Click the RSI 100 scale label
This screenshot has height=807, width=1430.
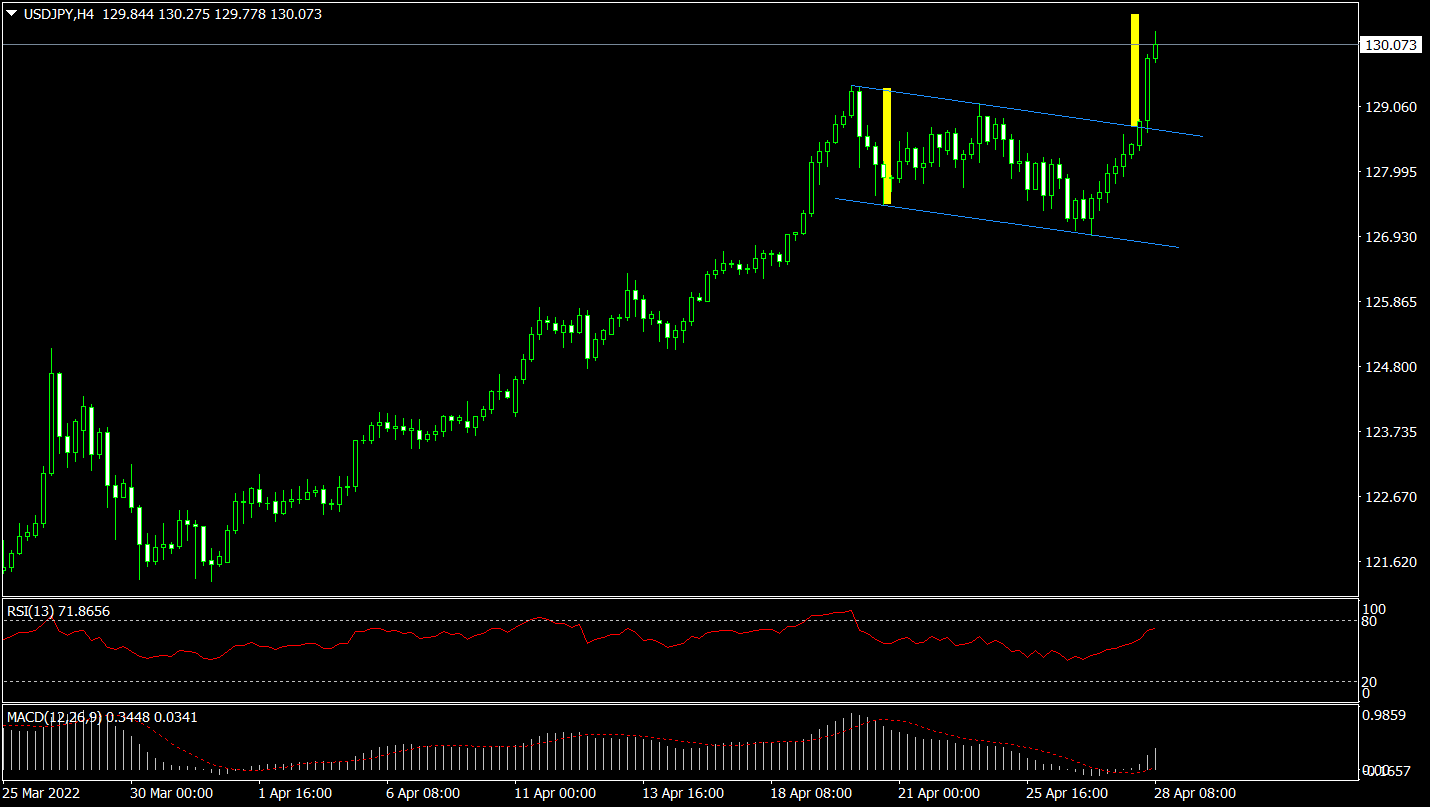click(1375, 609)
